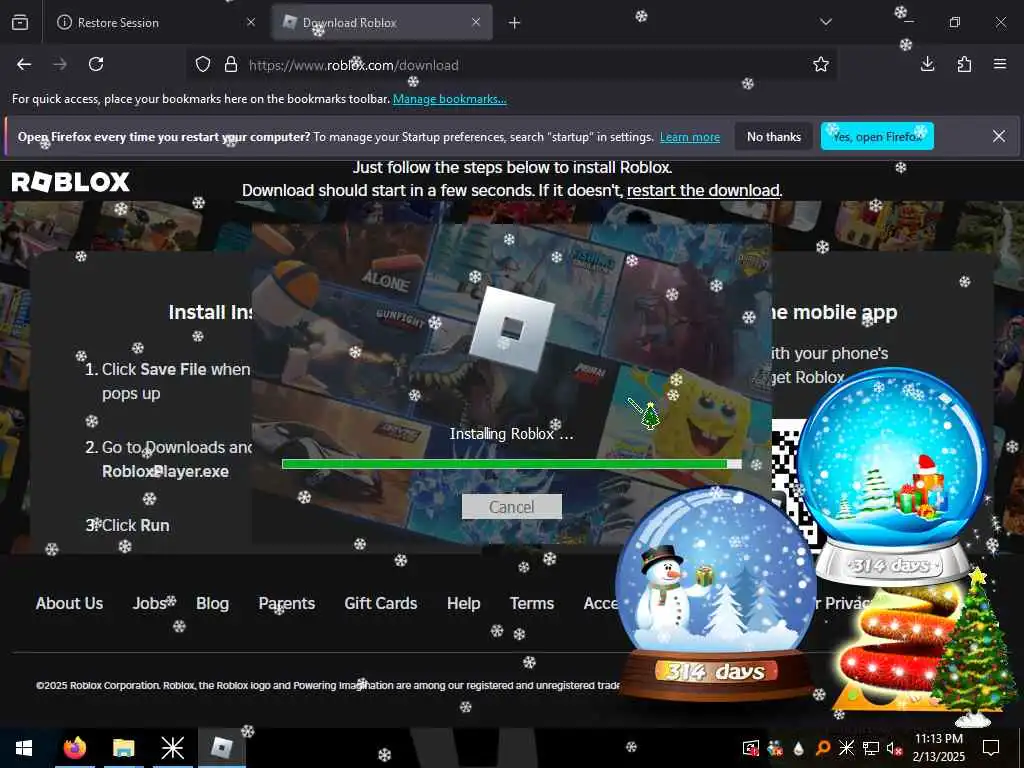
Task: Click the snowflake app taskbar icon
Action: pyautogui.click(x=172, y=748)
